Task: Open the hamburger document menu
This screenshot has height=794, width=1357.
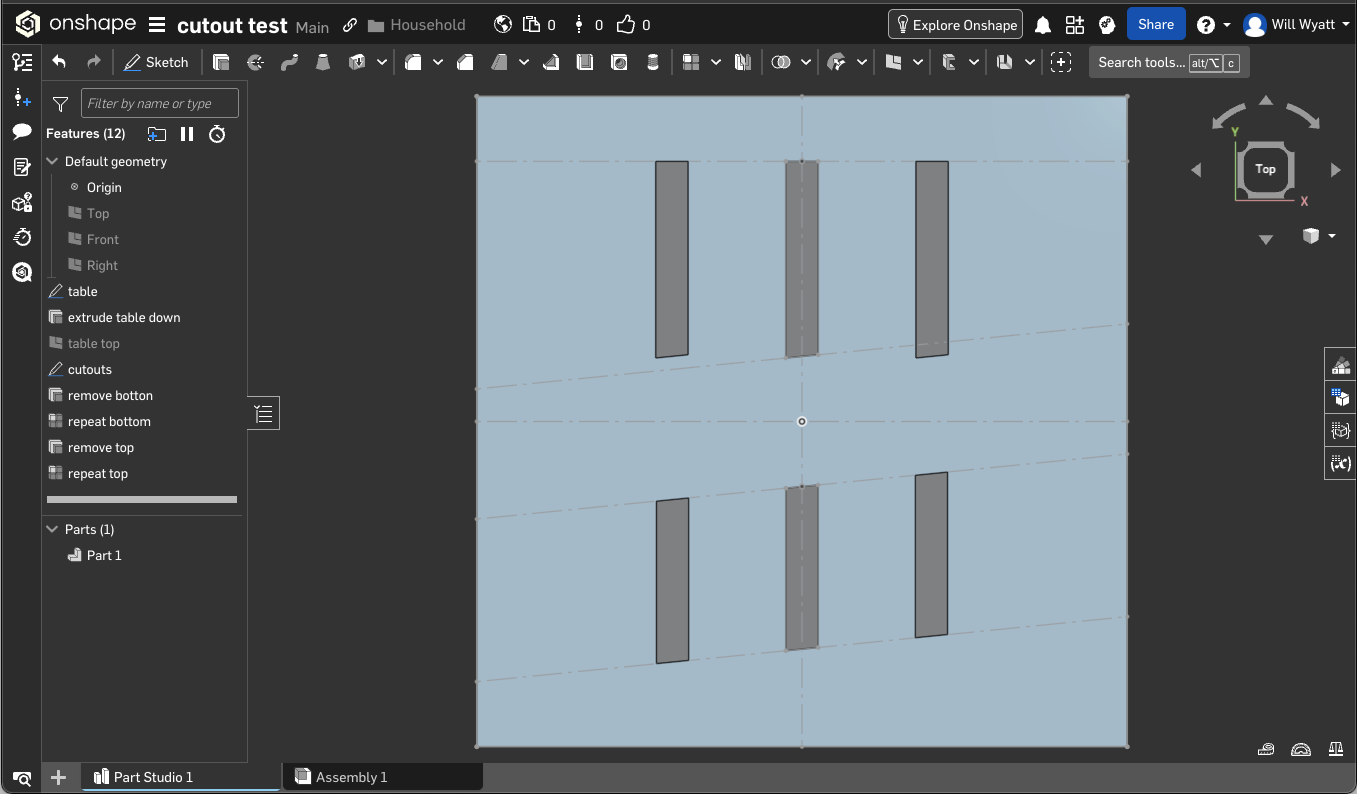Action: pos(157,25)
